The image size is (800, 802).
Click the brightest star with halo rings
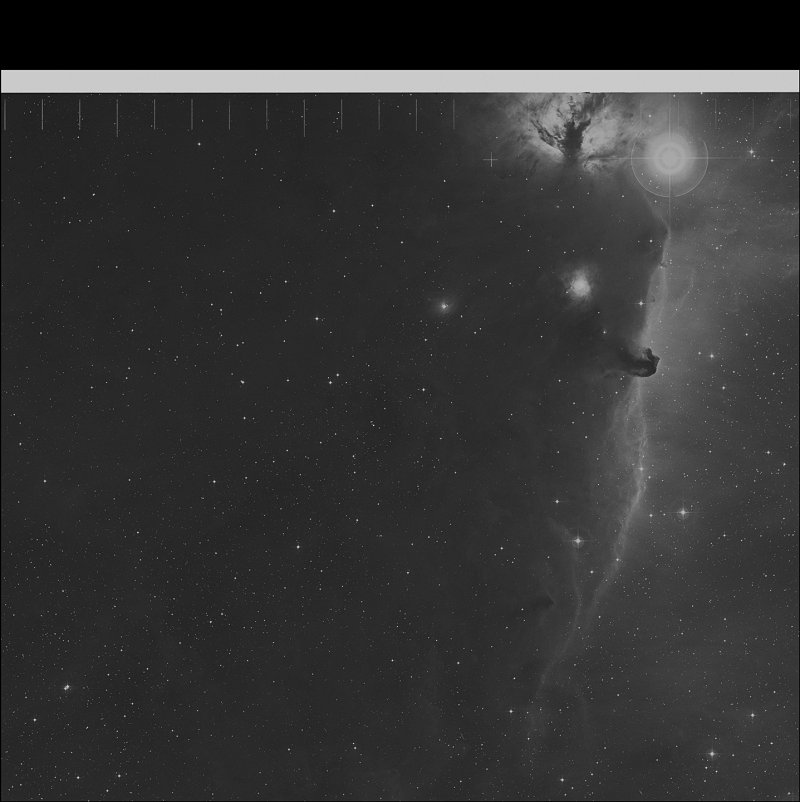(669, 155)
